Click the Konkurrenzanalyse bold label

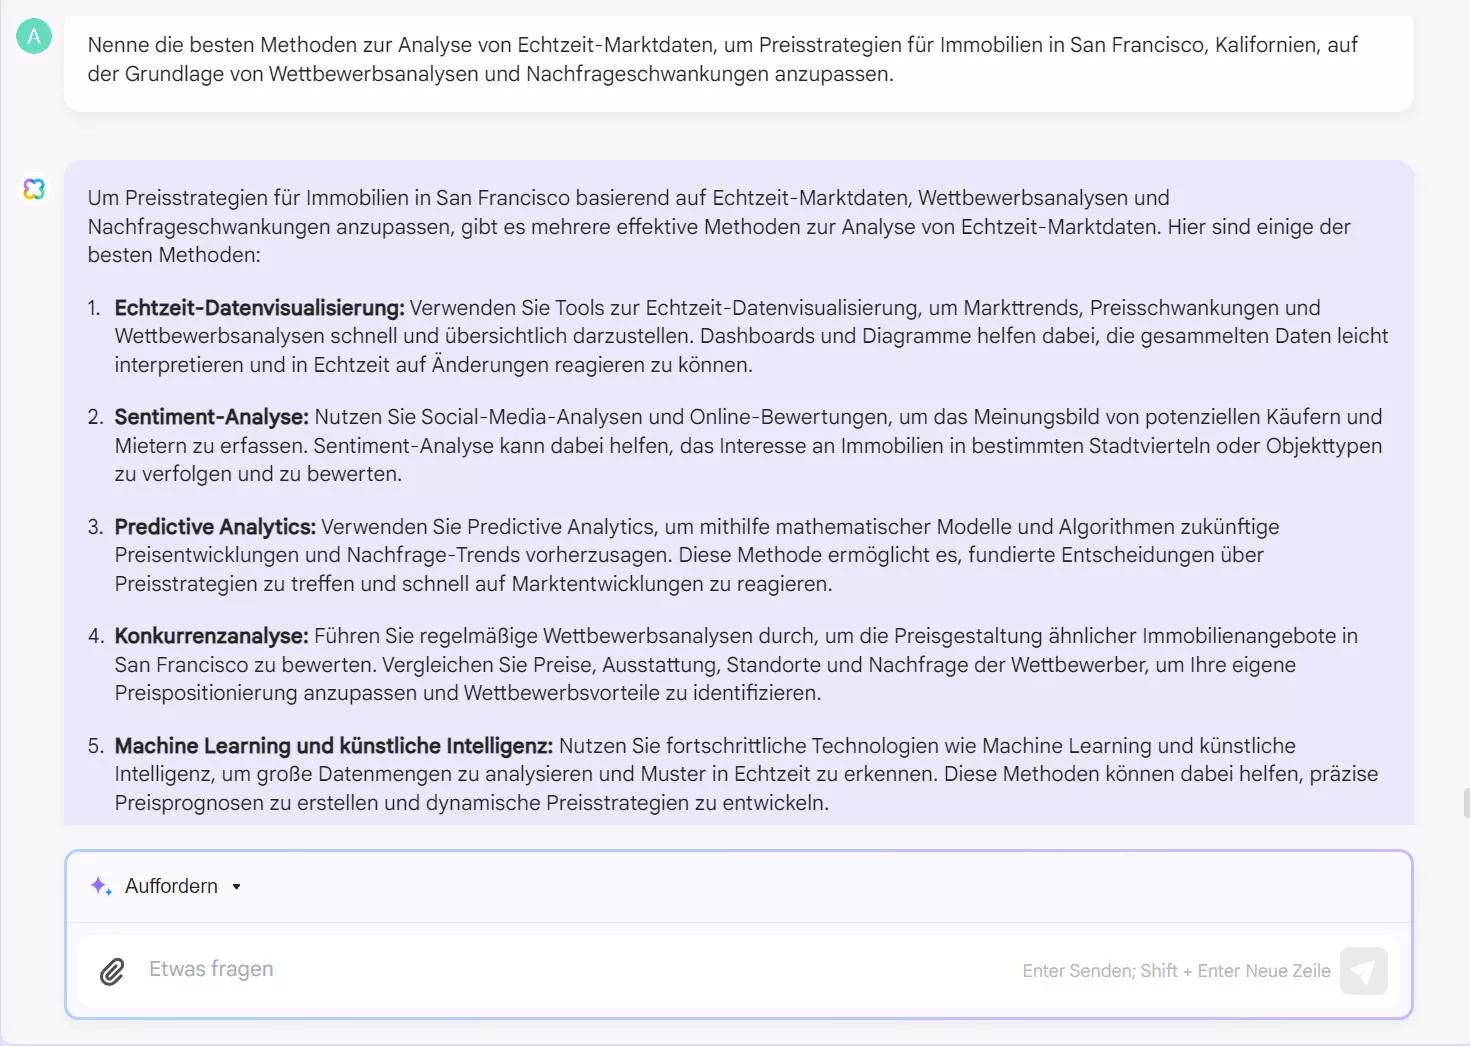click(210, 635)
